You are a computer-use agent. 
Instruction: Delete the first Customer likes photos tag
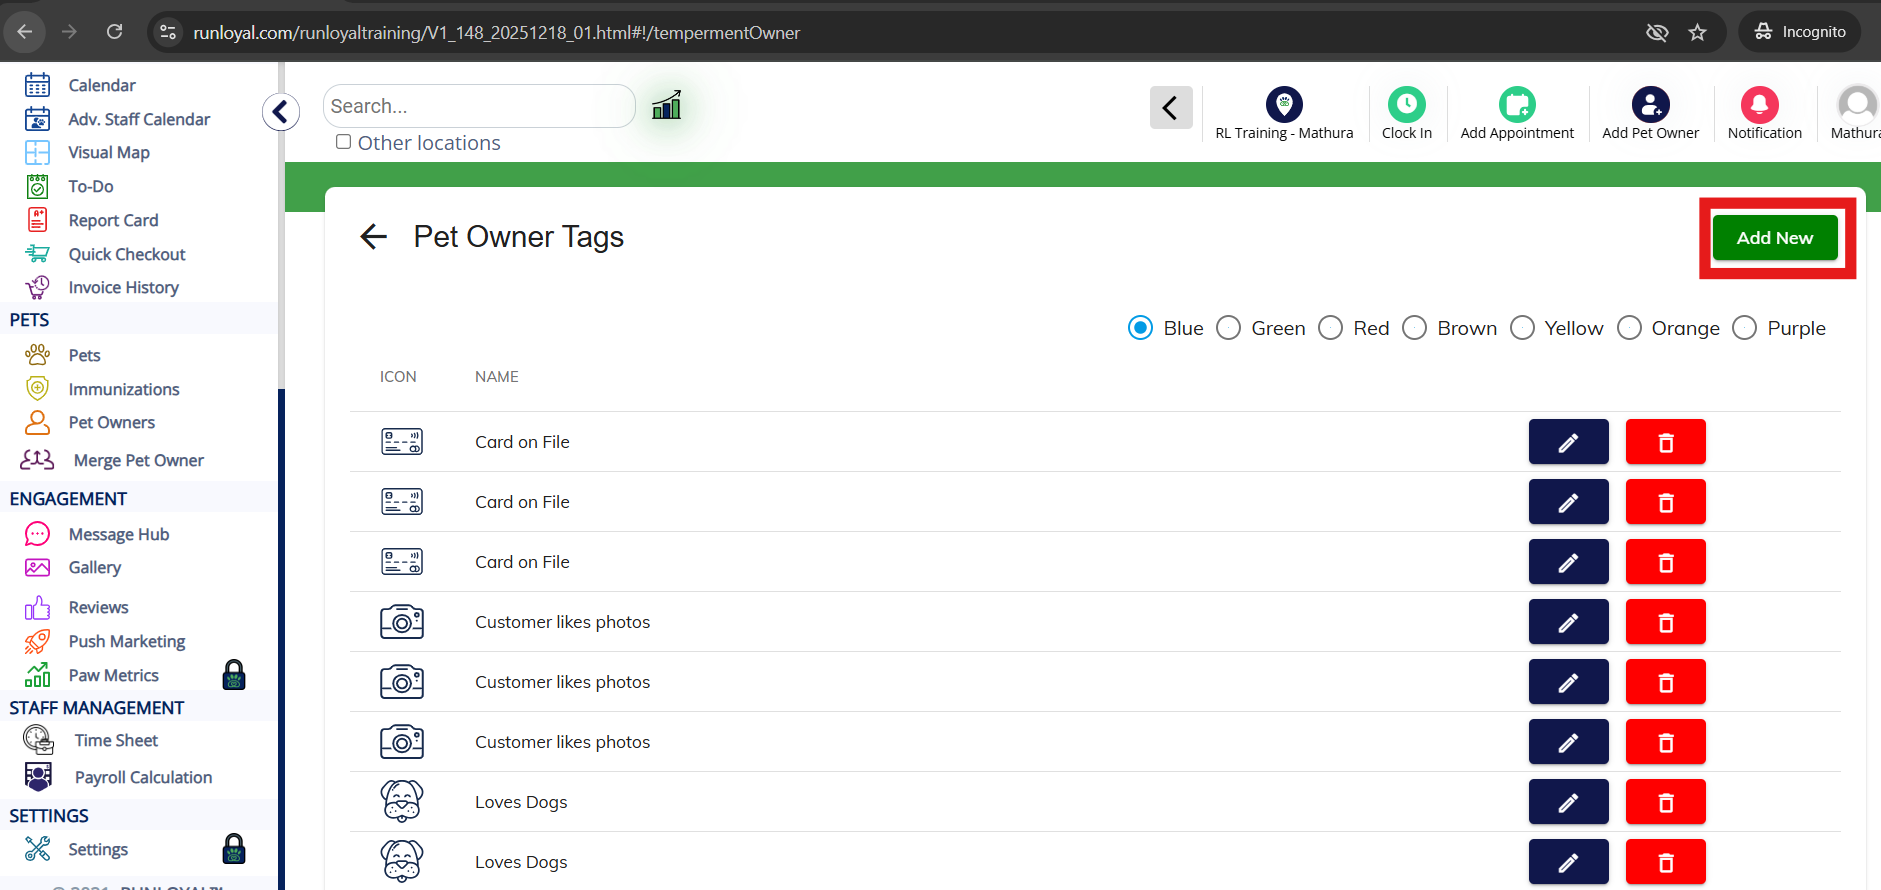[1665, 622]
